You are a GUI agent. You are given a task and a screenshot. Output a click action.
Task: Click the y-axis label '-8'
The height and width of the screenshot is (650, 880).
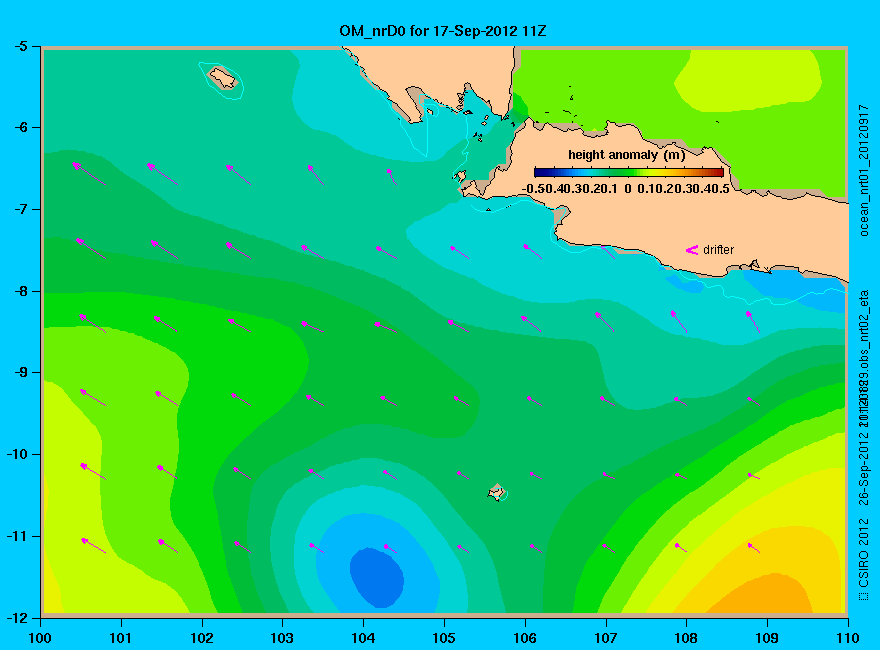(x=20, y=291)
